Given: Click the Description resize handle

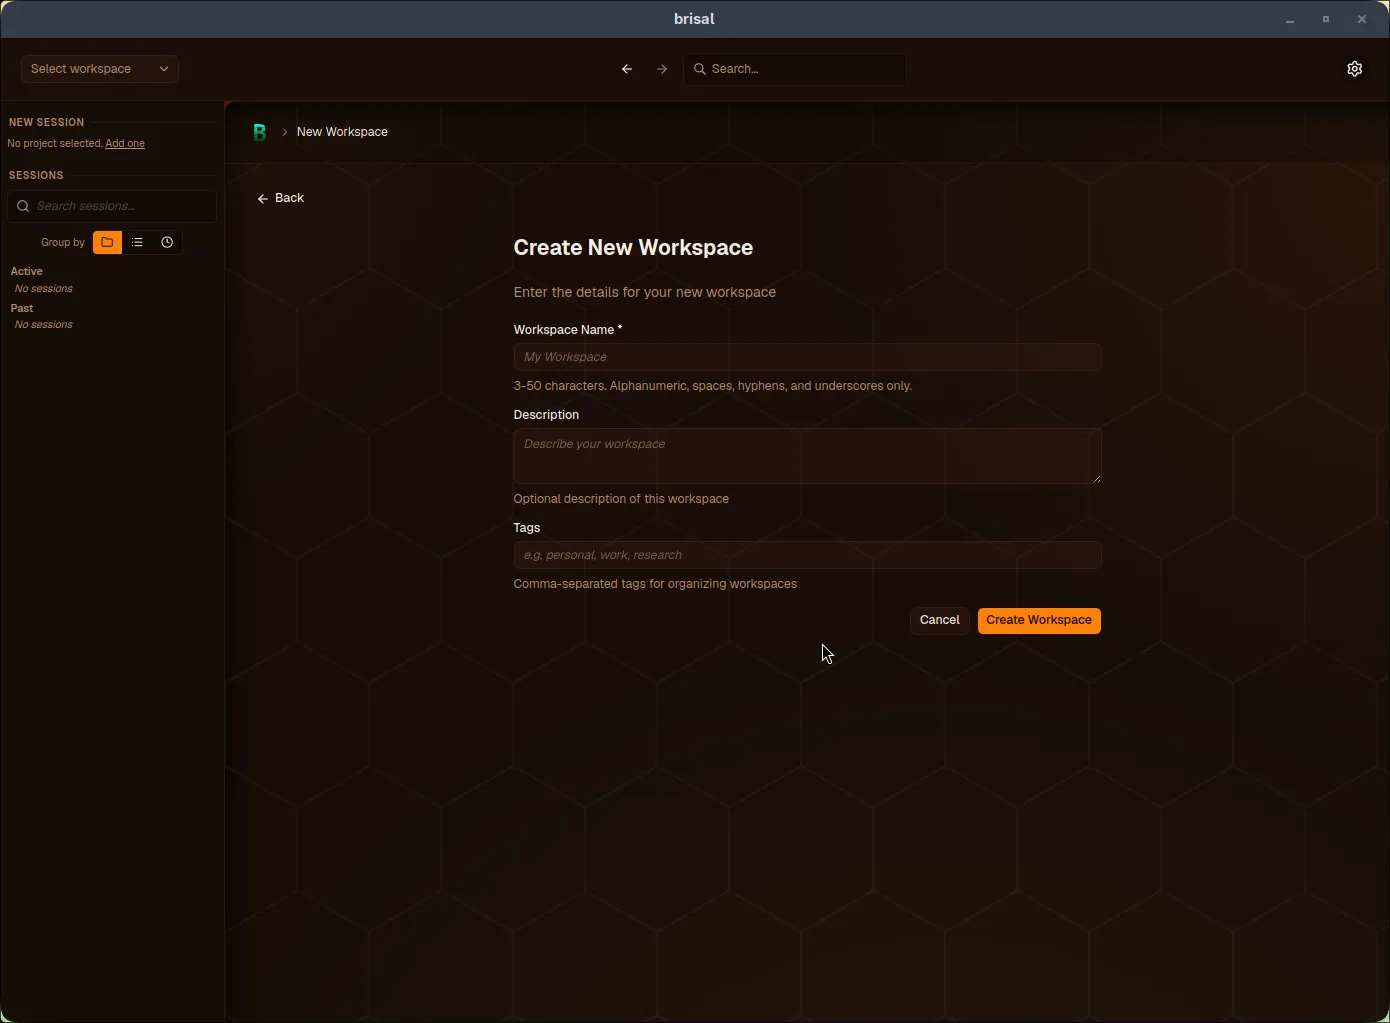Looking at the screenshot, I should [1097, 479].
